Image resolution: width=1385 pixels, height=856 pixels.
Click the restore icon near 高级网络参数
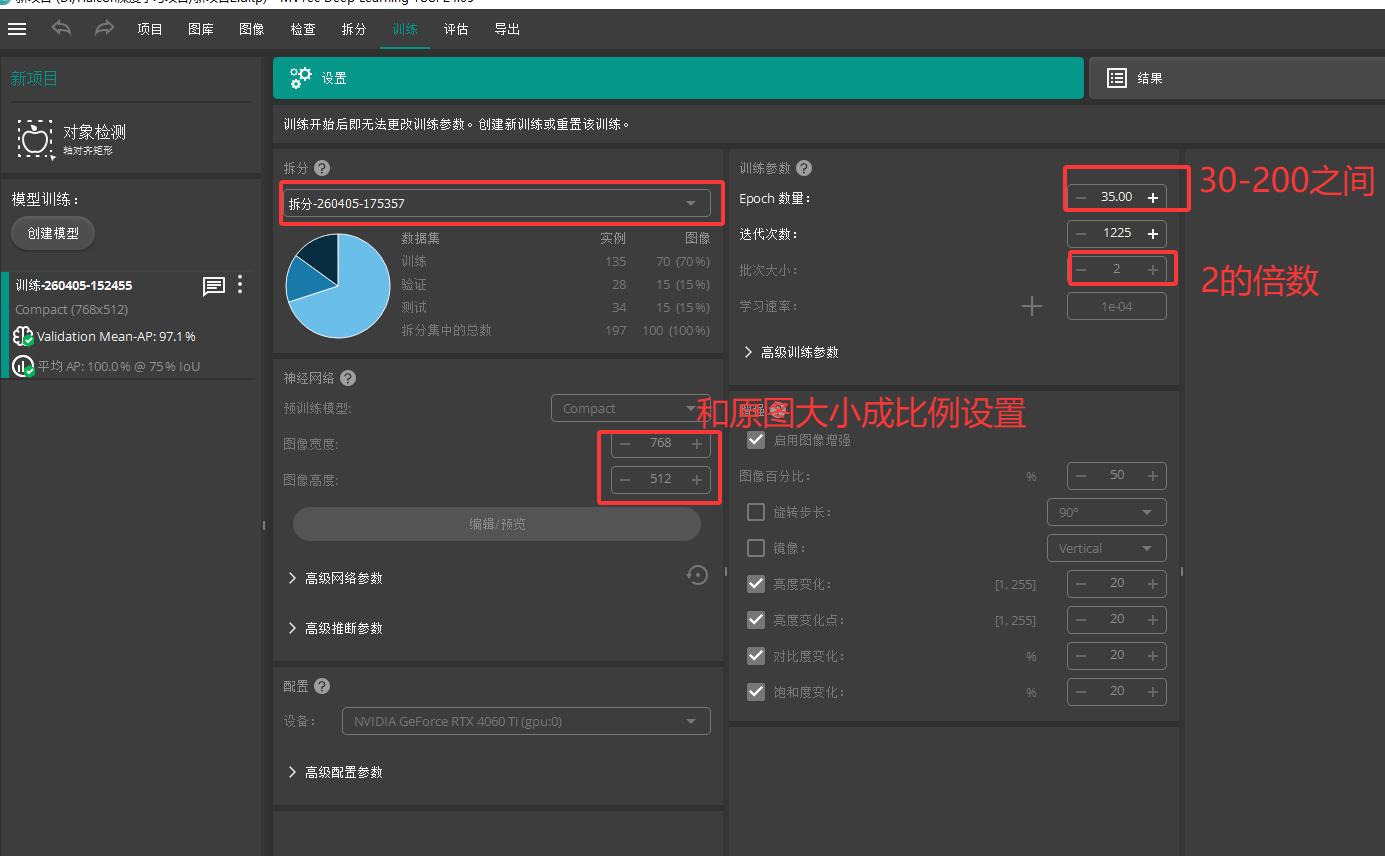pos(697,575)
